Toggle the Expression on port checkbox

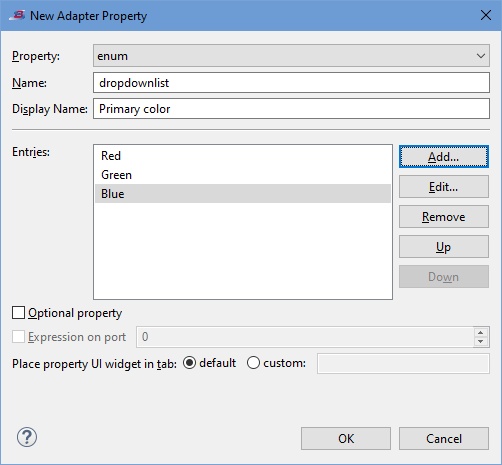point(18,337)
